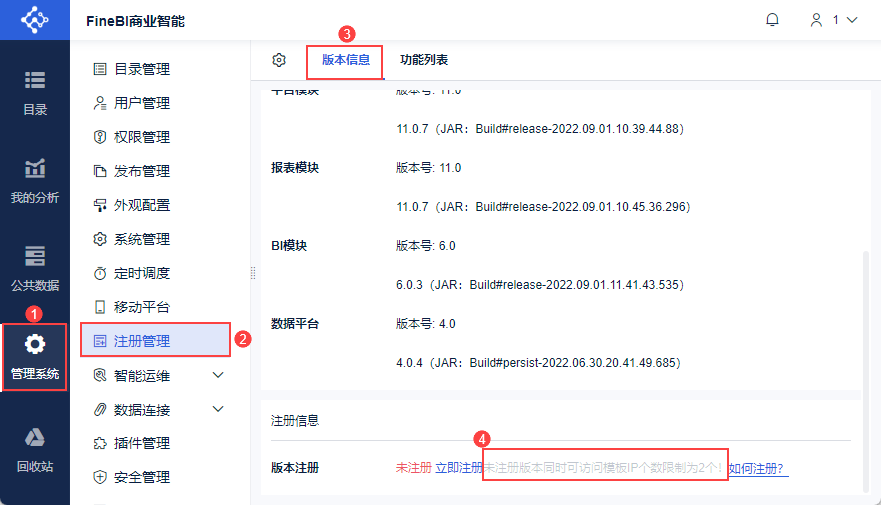Open the 管理系统 sidebar section

click(x=35, y=357)
